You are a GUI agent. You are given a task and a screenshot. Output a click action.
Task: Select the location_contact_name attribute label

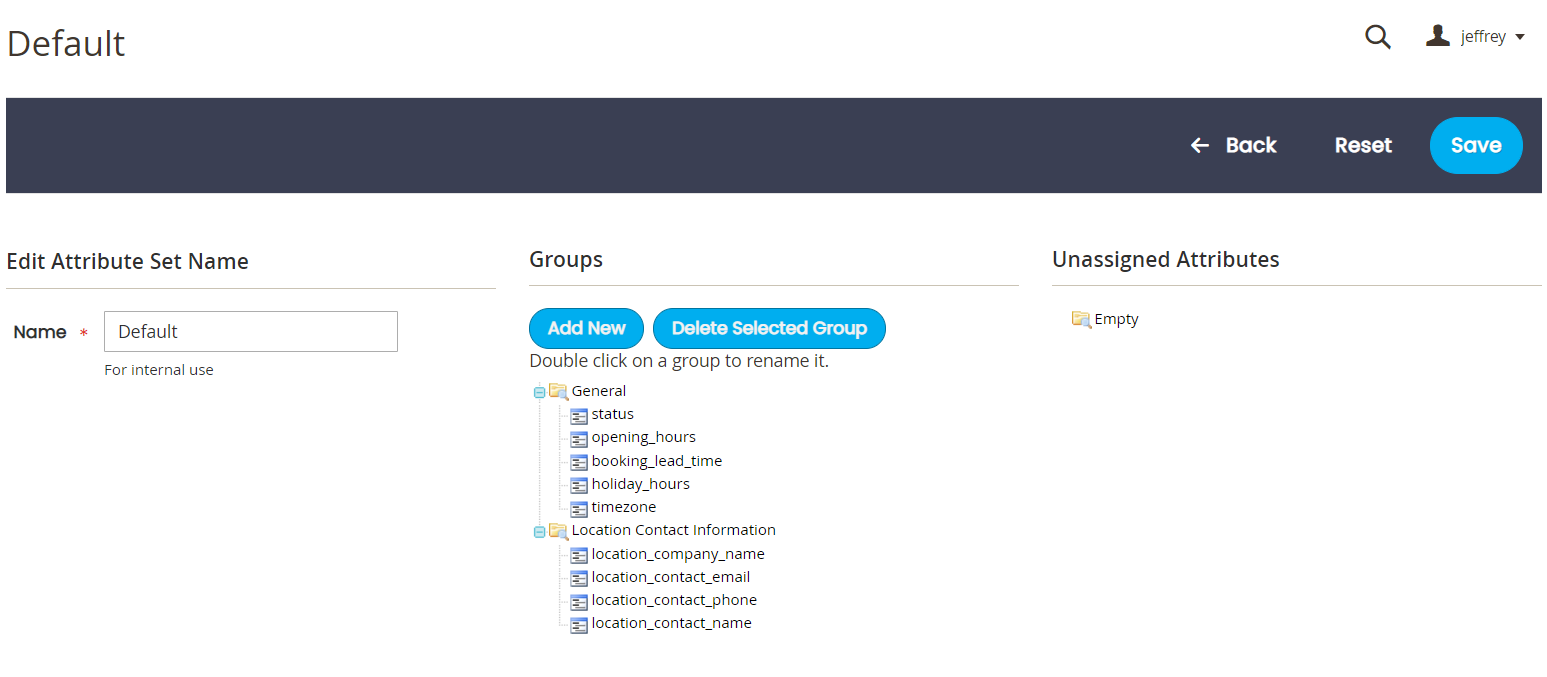click(x=671, y=623)
